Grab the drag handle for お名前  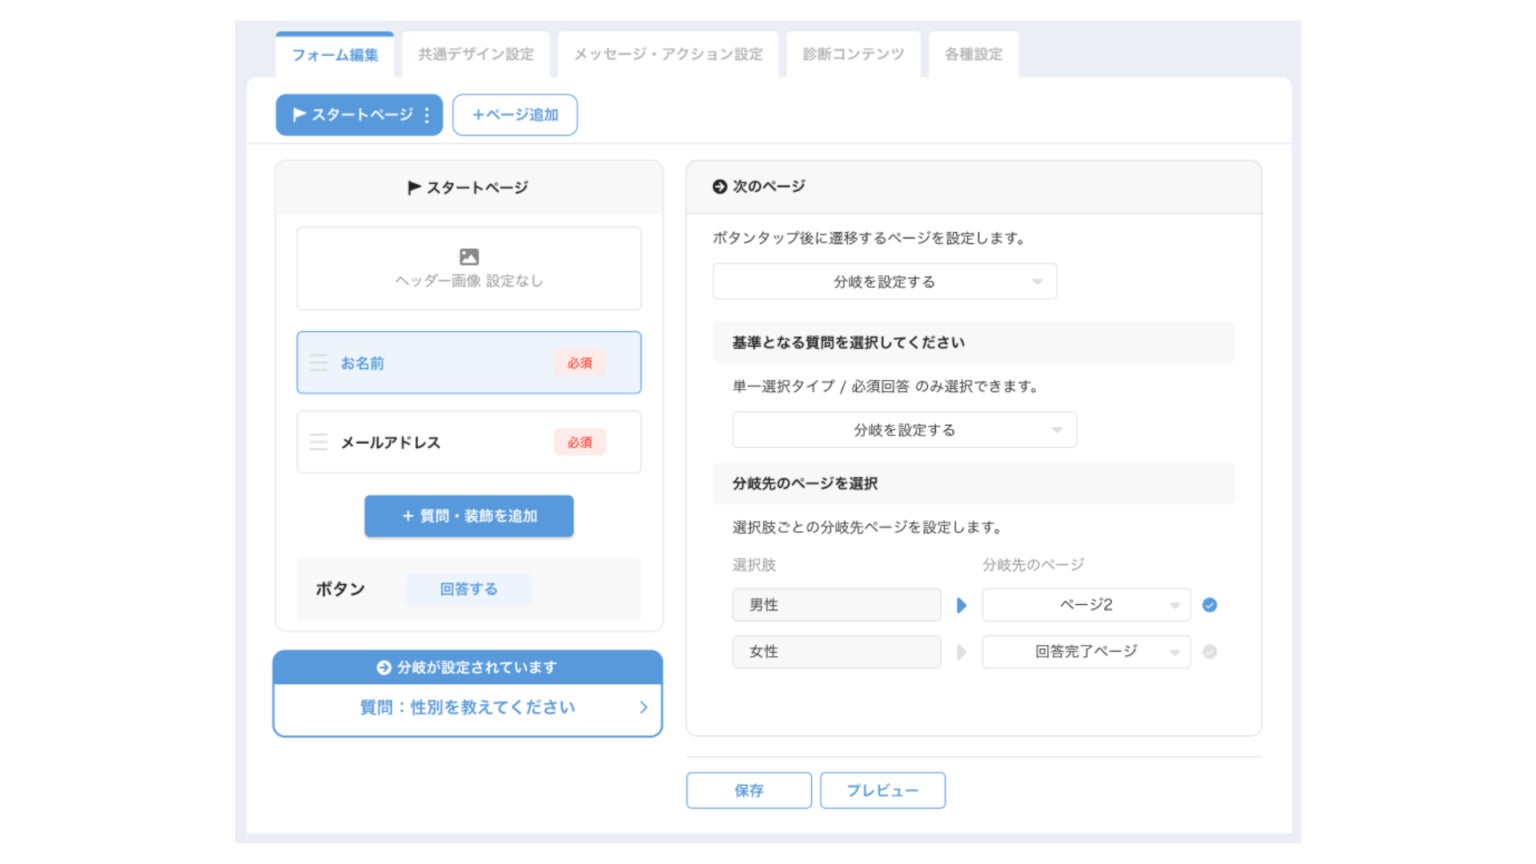[319, 363]
